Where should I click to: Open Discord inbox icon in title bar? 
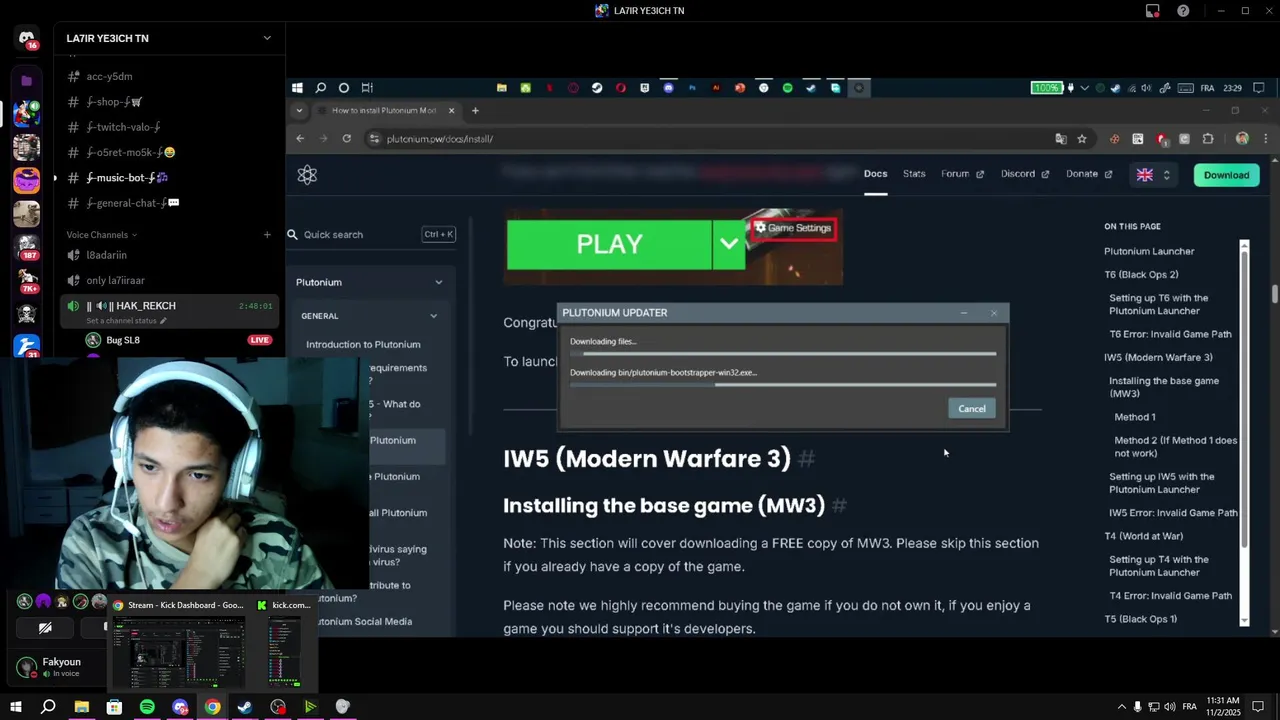click(x=1153, y=11)
